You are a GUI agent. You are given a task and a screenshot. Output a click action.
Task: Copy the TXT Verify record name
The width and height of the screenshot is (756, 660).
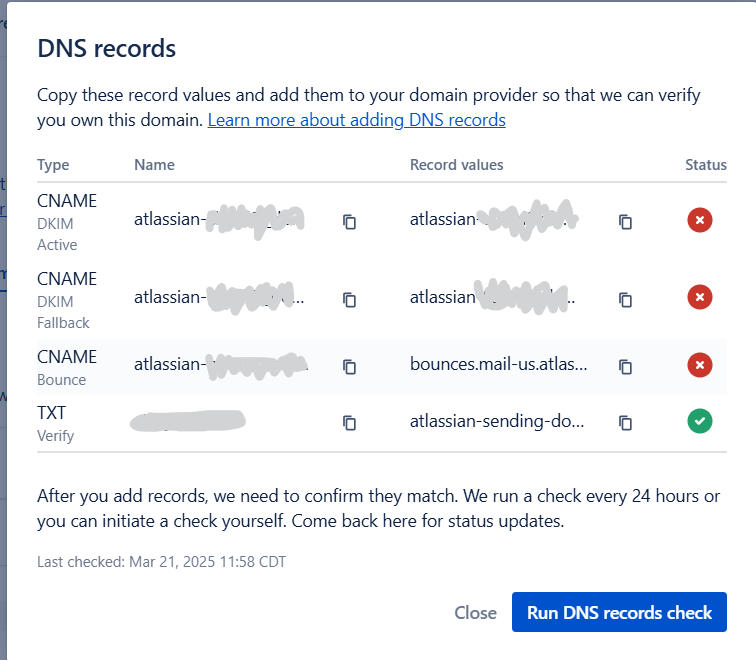pyautogui.click(x=350, y=423)
